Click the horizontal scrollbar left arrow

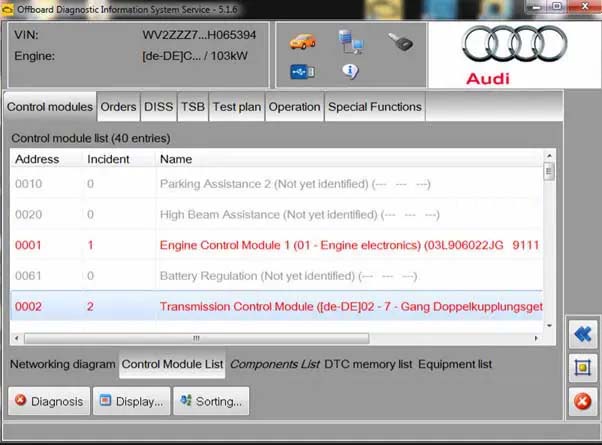point(17,338)
